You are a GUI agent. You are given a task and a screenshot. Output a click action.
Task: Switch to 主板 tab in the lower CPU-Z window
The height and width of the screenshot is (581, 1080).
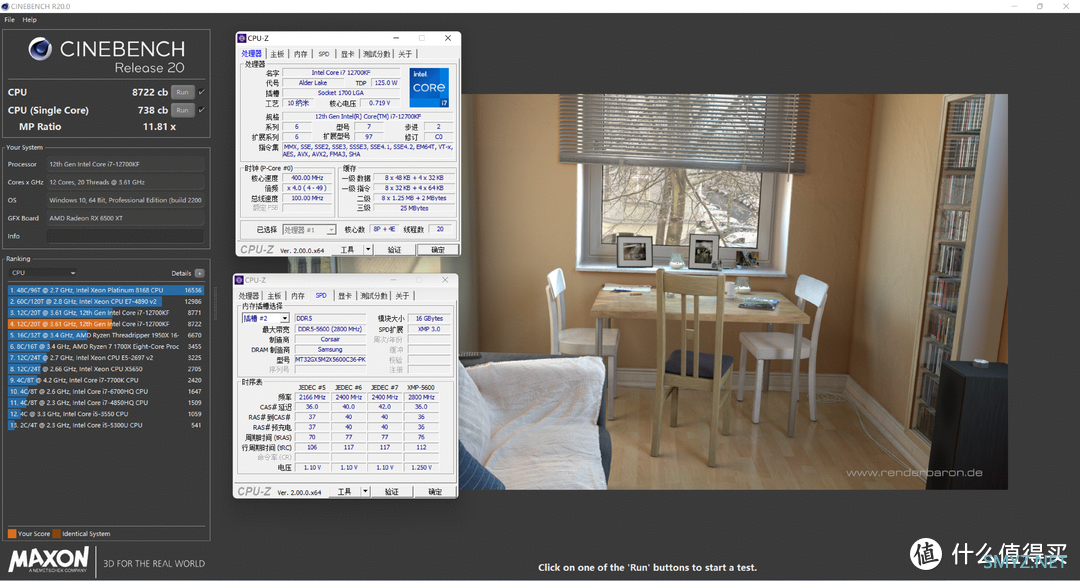274,296
